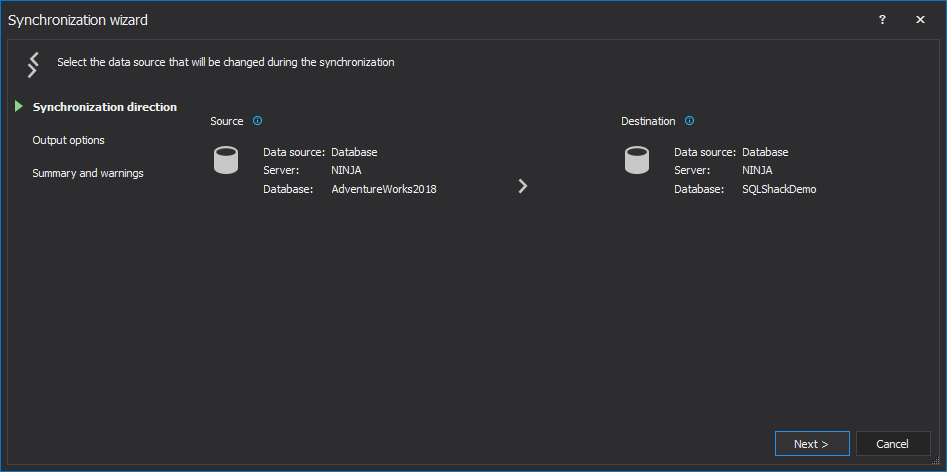Click the Source server NINJA value

pyautogui.click(x=346, y=170)
